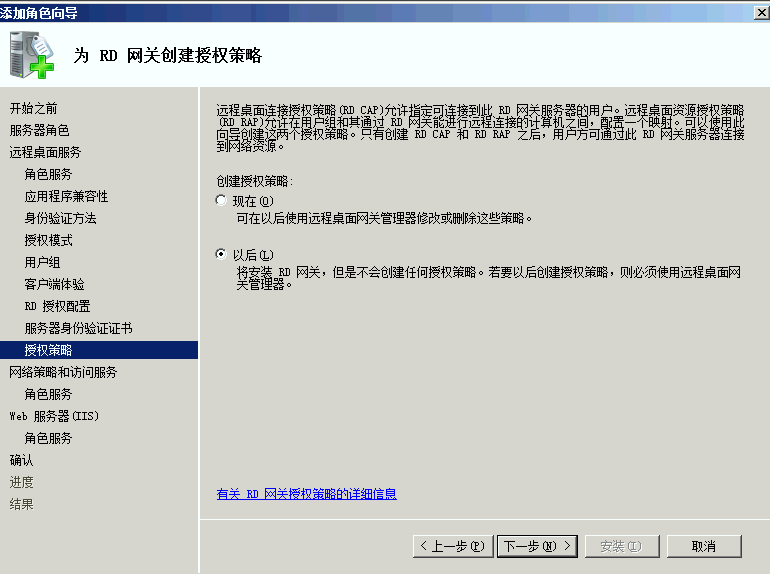770x574 pixels.
Task: Click the server role wizard icon
Action: click(31, 55)
